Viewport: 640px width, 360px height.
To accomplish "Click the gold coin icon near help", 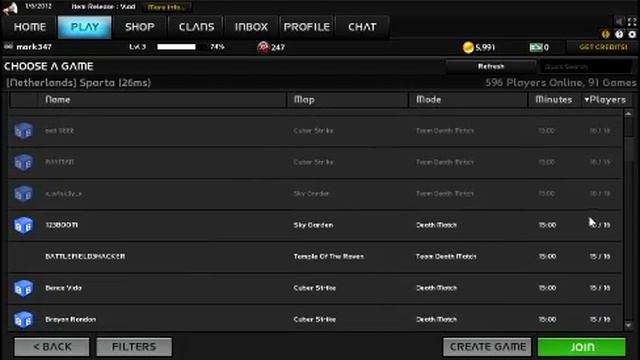I will 606,34.
